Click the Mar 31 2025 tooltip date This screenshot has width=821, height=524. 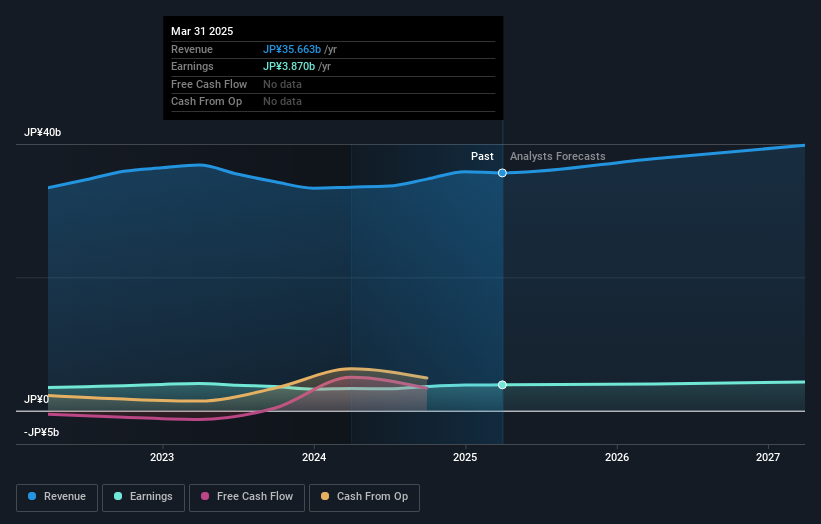[202, 31]
